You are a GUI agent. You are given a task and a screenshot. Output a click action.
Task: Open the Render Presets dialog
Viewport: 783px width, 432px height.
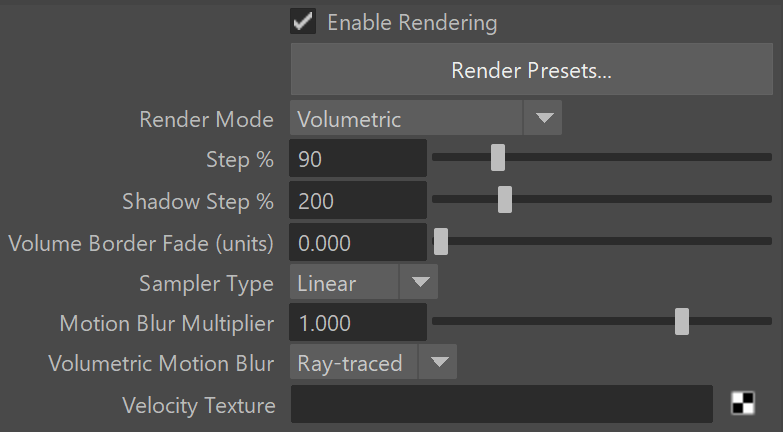[x=531, y=69]
